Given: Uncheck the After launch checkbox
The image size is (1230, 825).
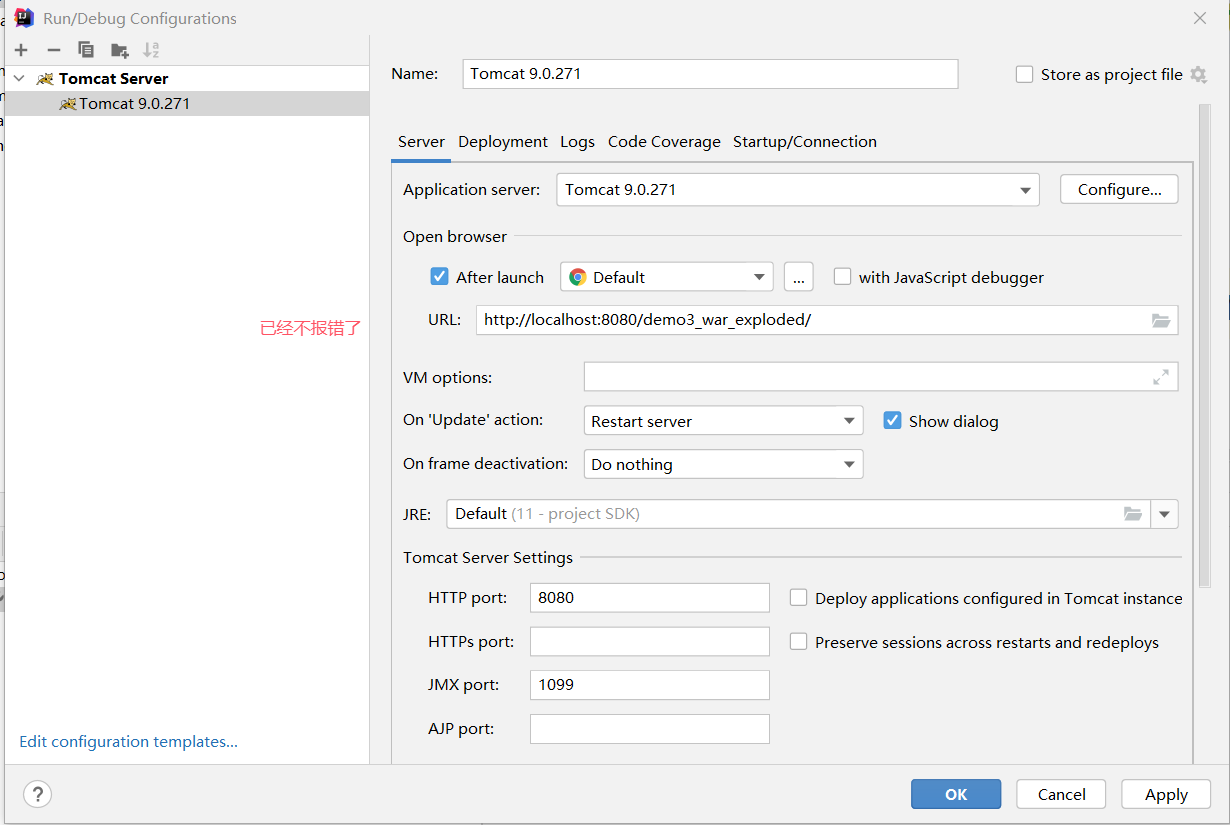Looking at the screenshot, I should click(x=439, y=277).
